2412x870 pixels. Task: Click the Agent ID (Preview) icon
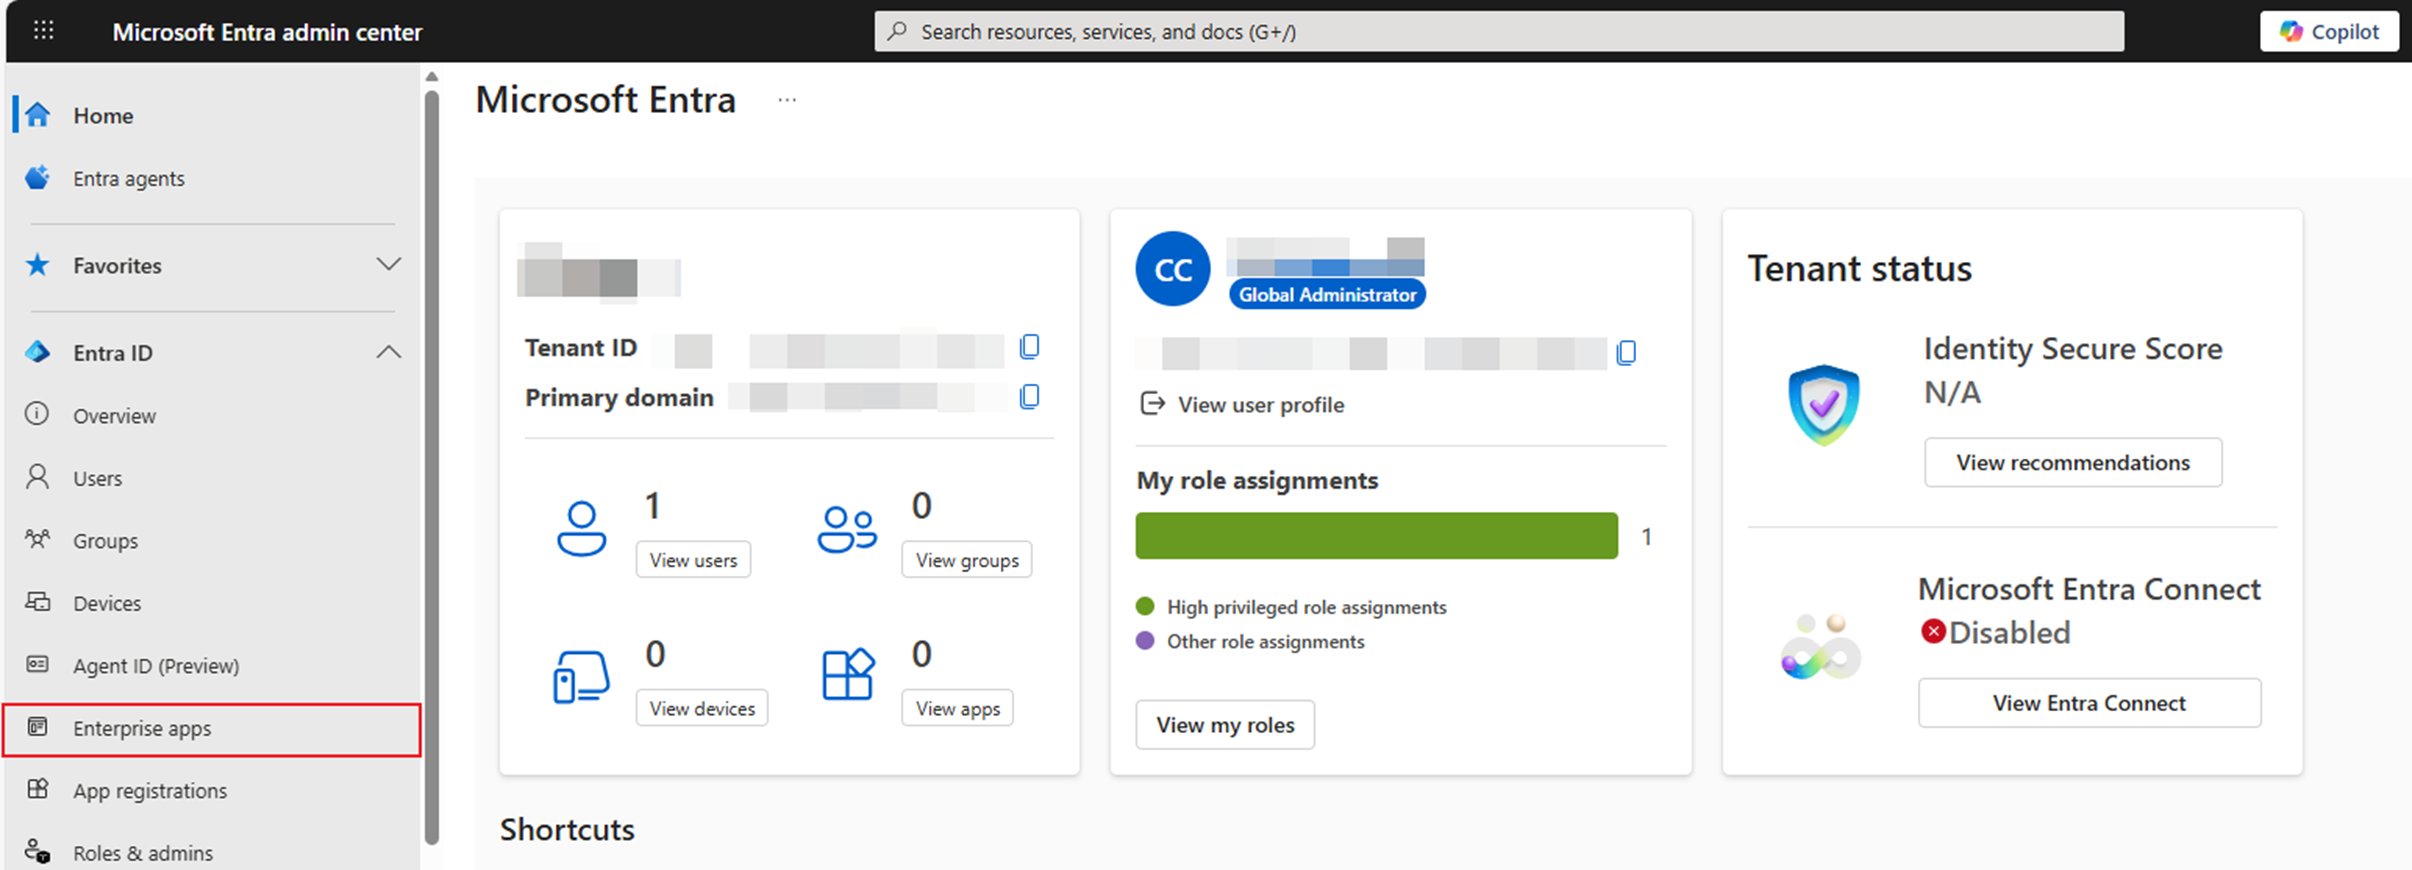(37, 664)
